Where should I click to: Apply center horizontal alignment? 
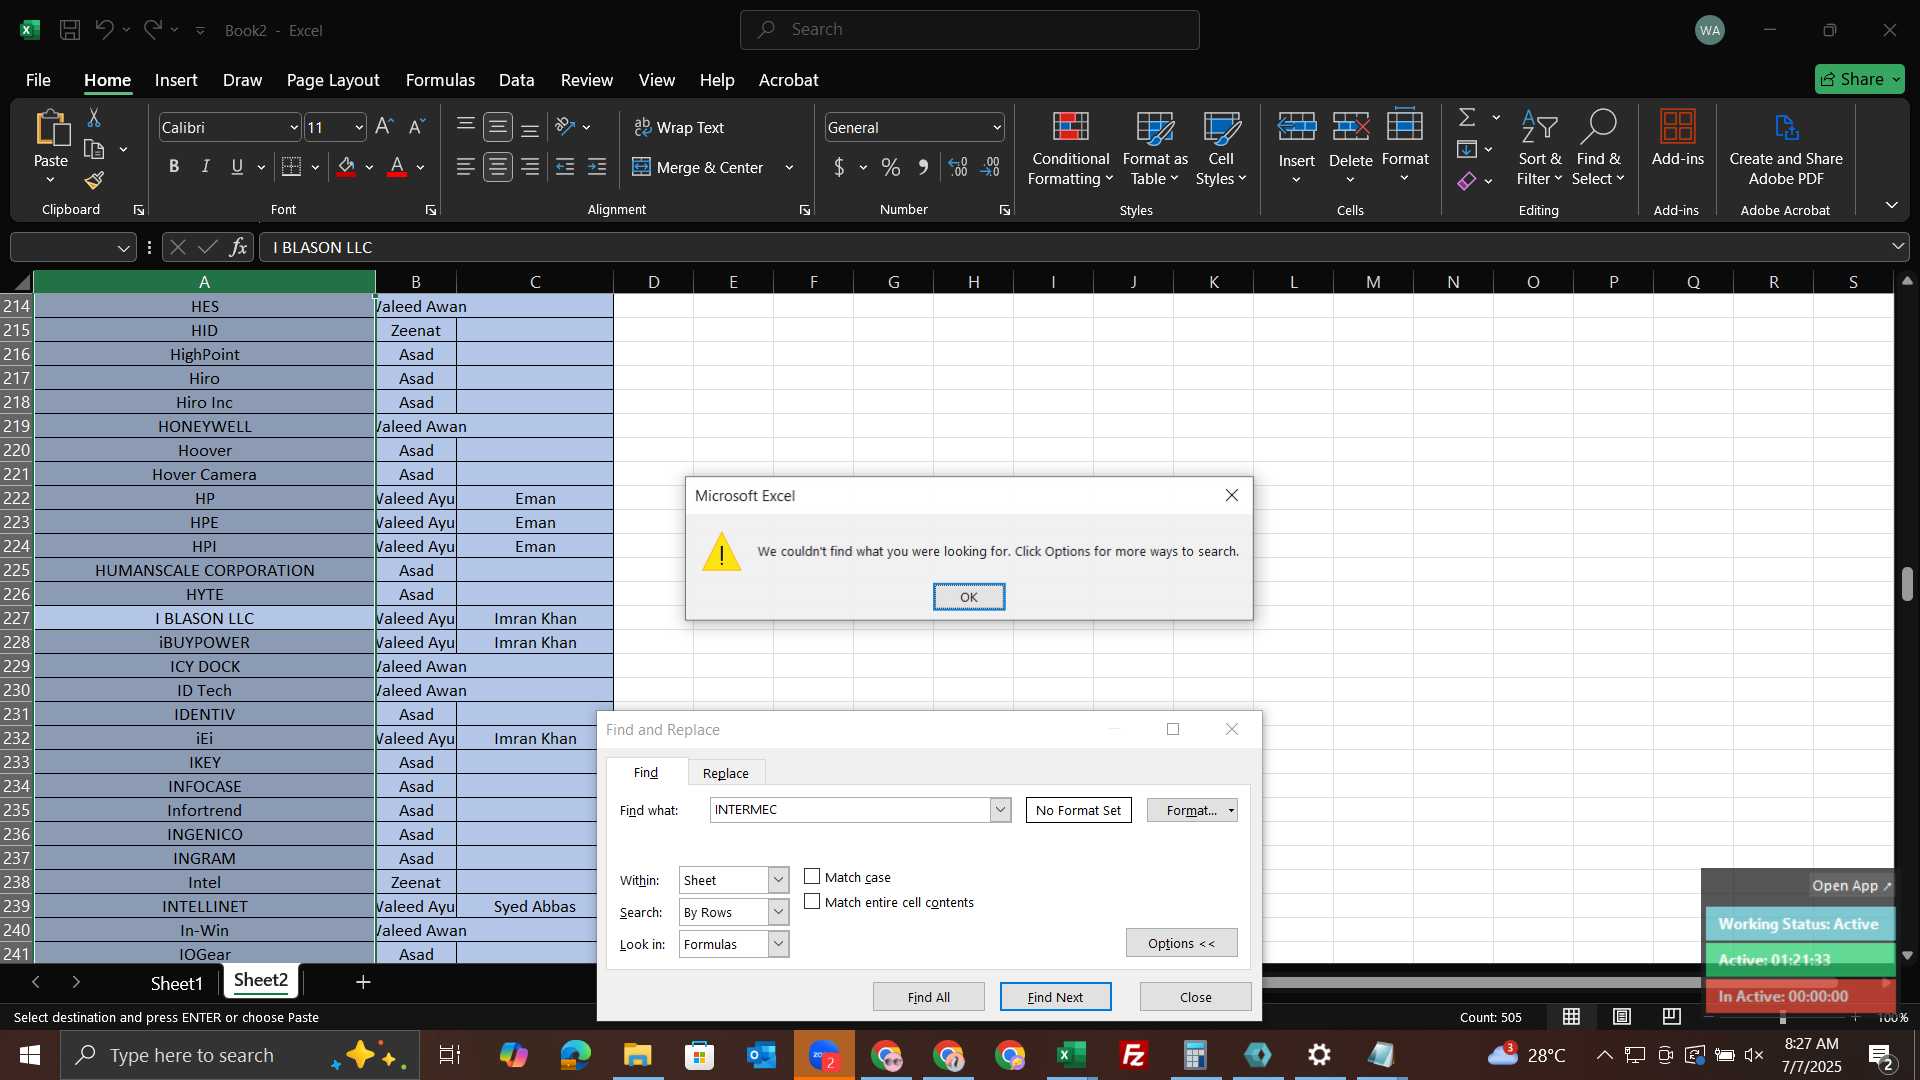point(498,167)
